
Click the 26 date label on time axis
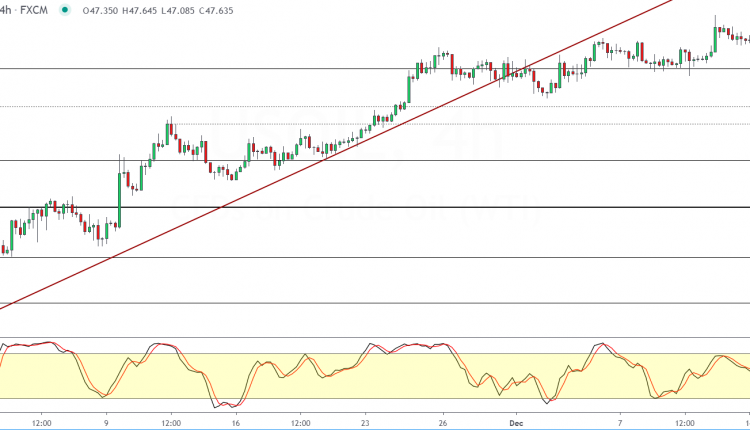pyautogui.click(x=442, y=423)
